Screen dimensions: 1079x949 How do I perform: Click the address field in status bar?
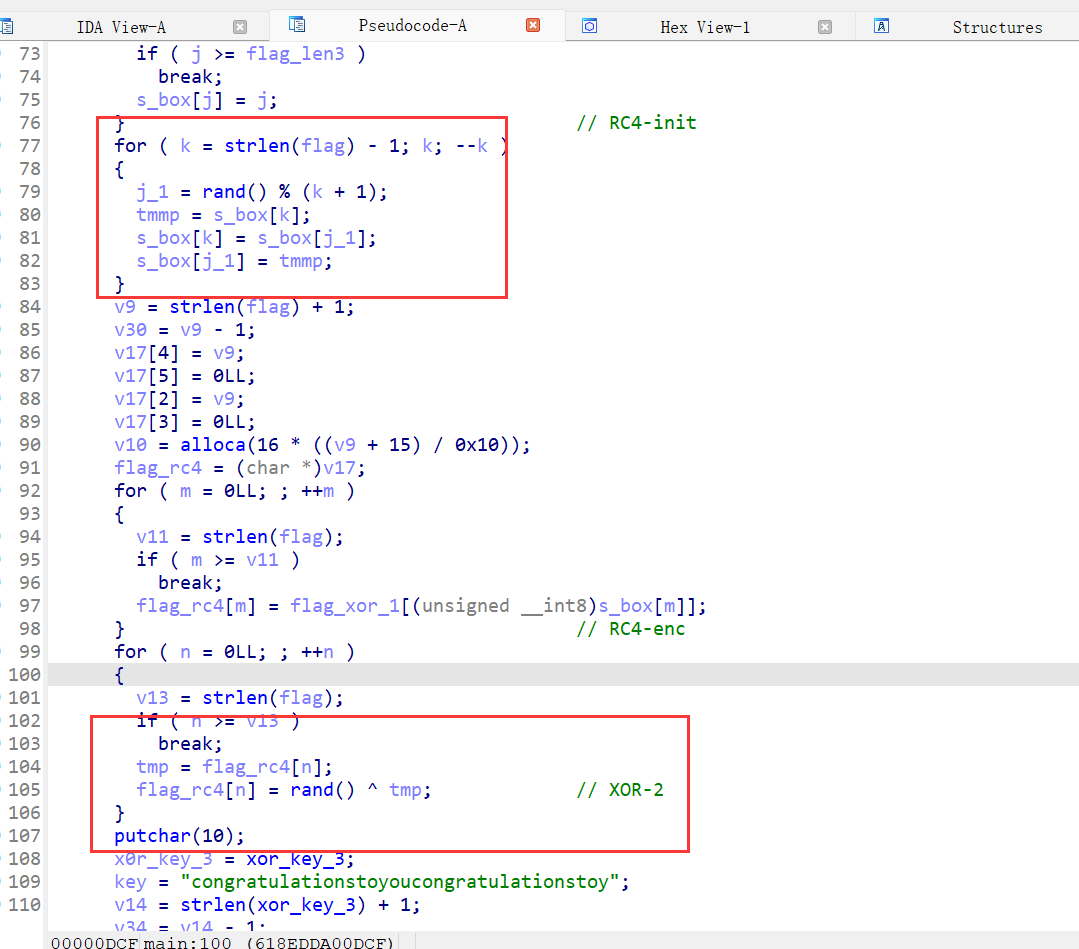pyautogui.click(x=220, y=942)
